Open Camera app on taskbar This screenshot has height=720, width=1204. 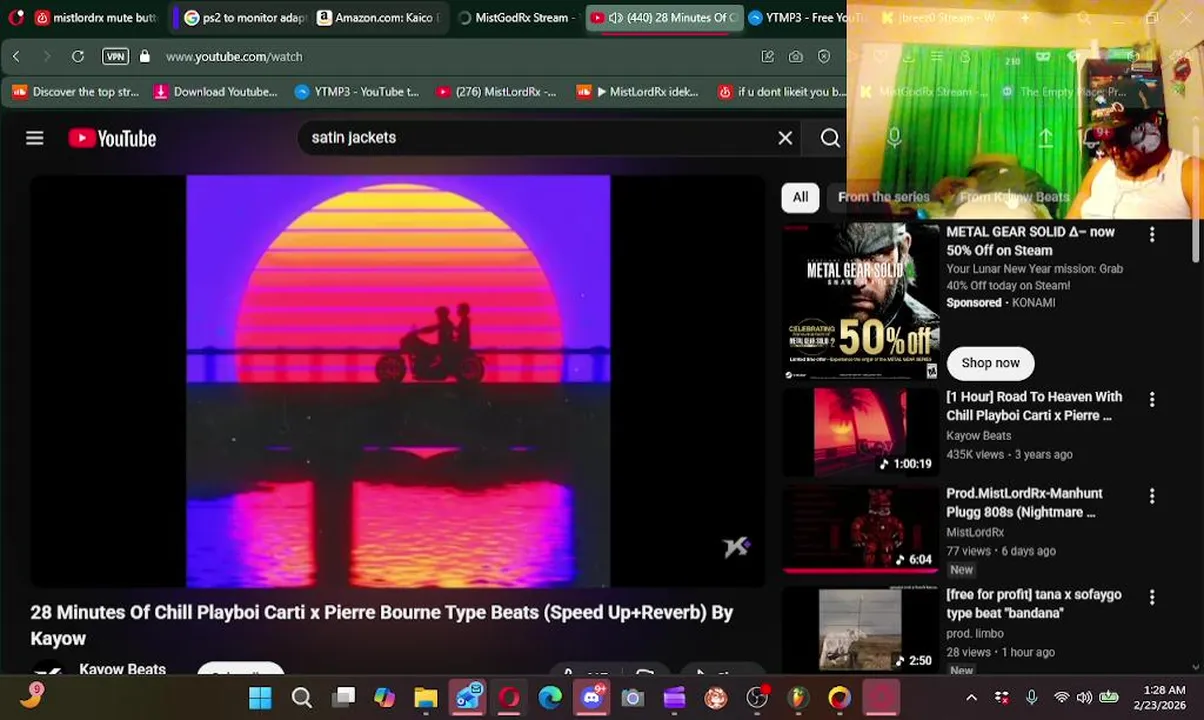633,698
